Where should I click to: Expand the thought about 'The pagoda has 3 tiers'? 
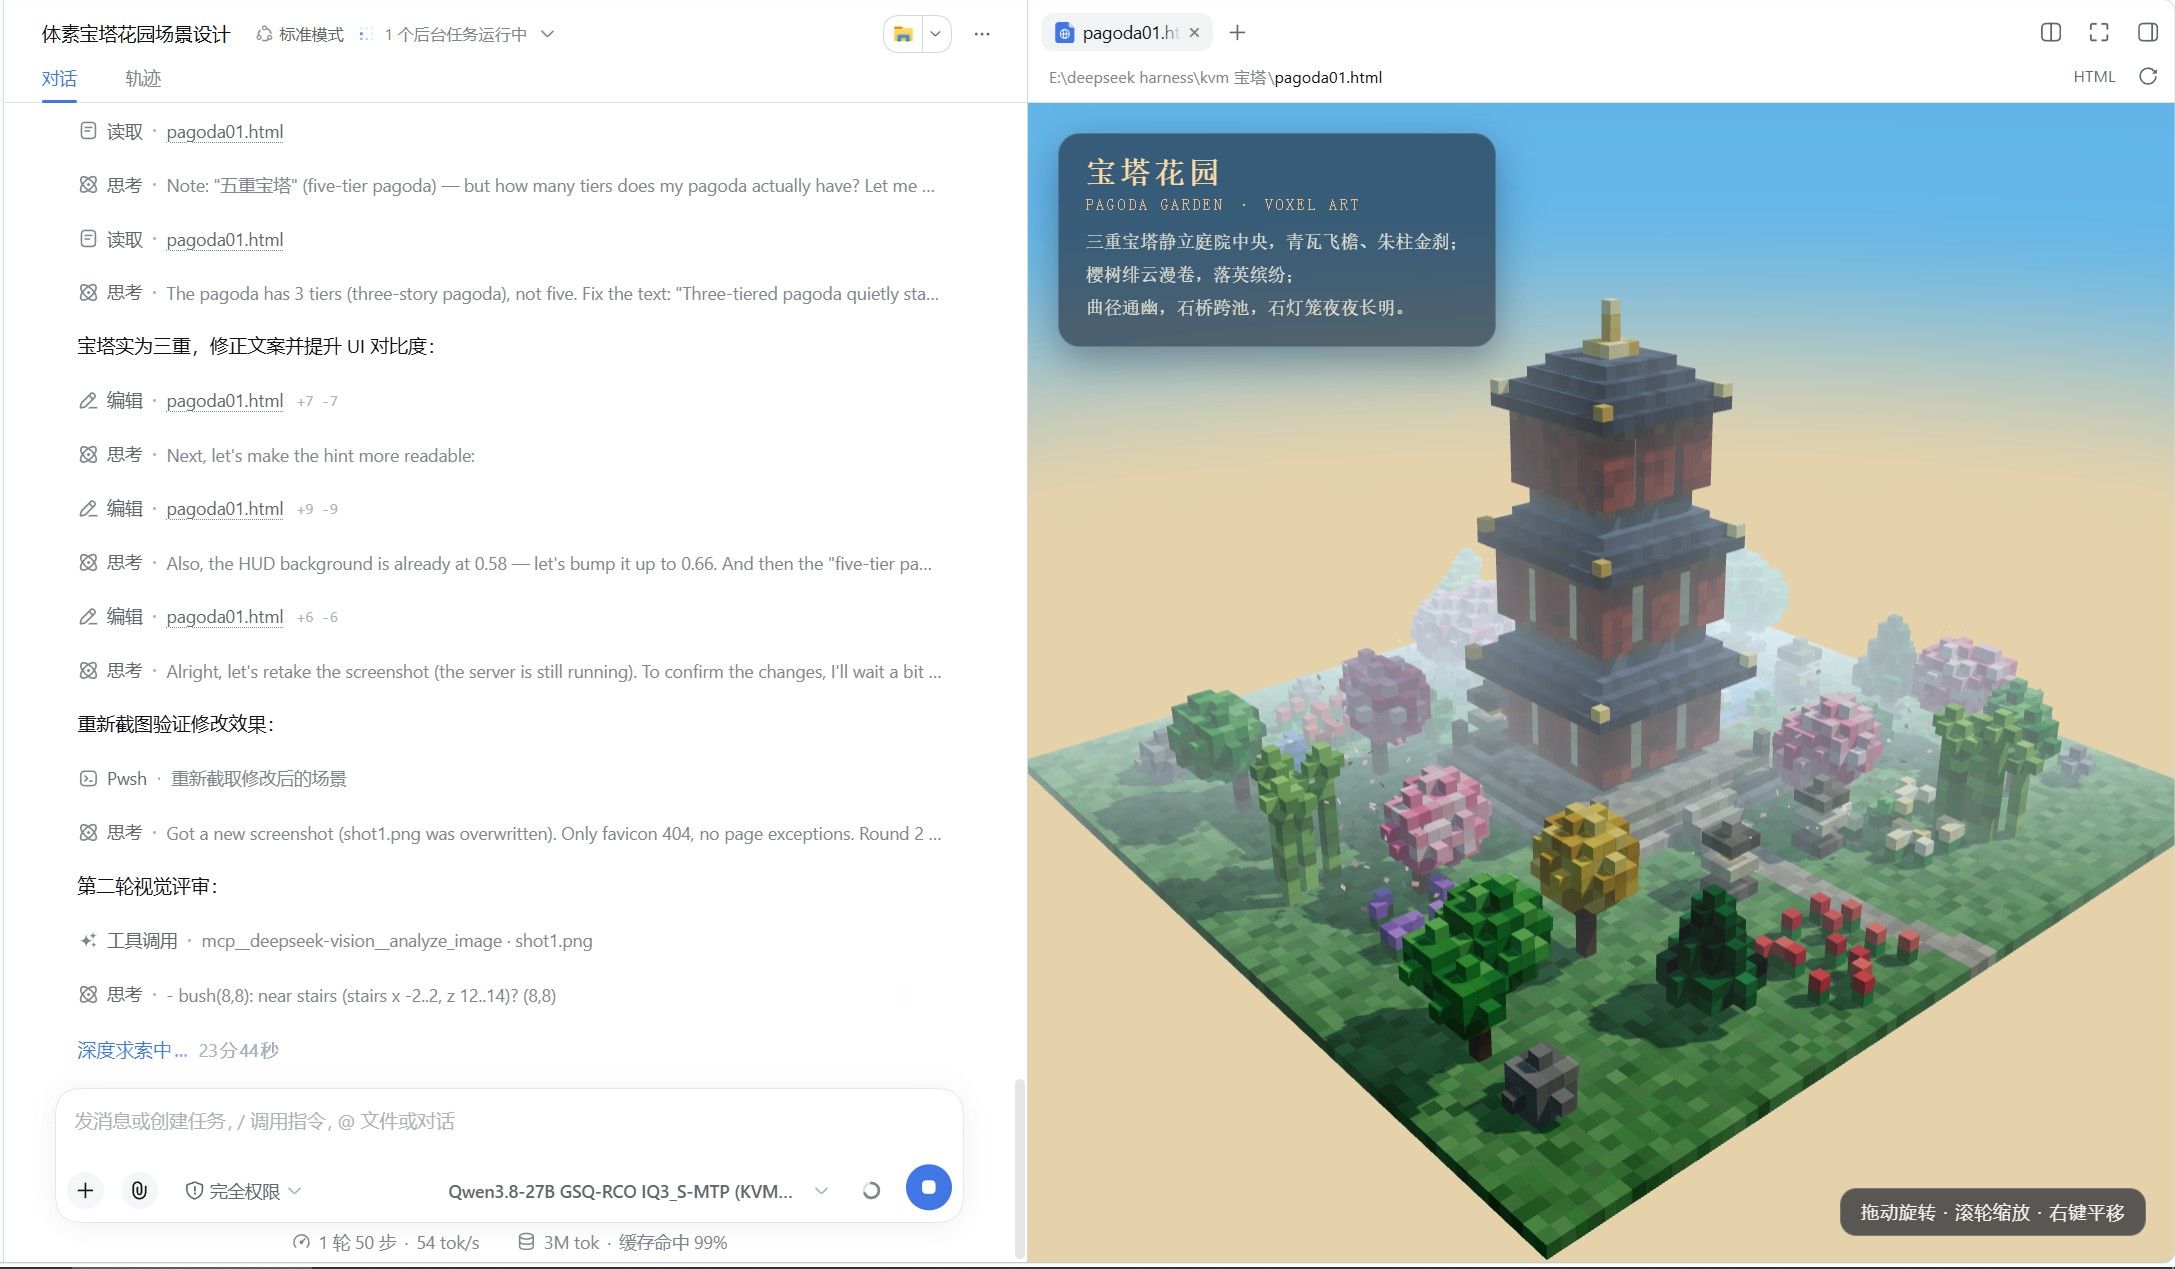tap(552, 294)
